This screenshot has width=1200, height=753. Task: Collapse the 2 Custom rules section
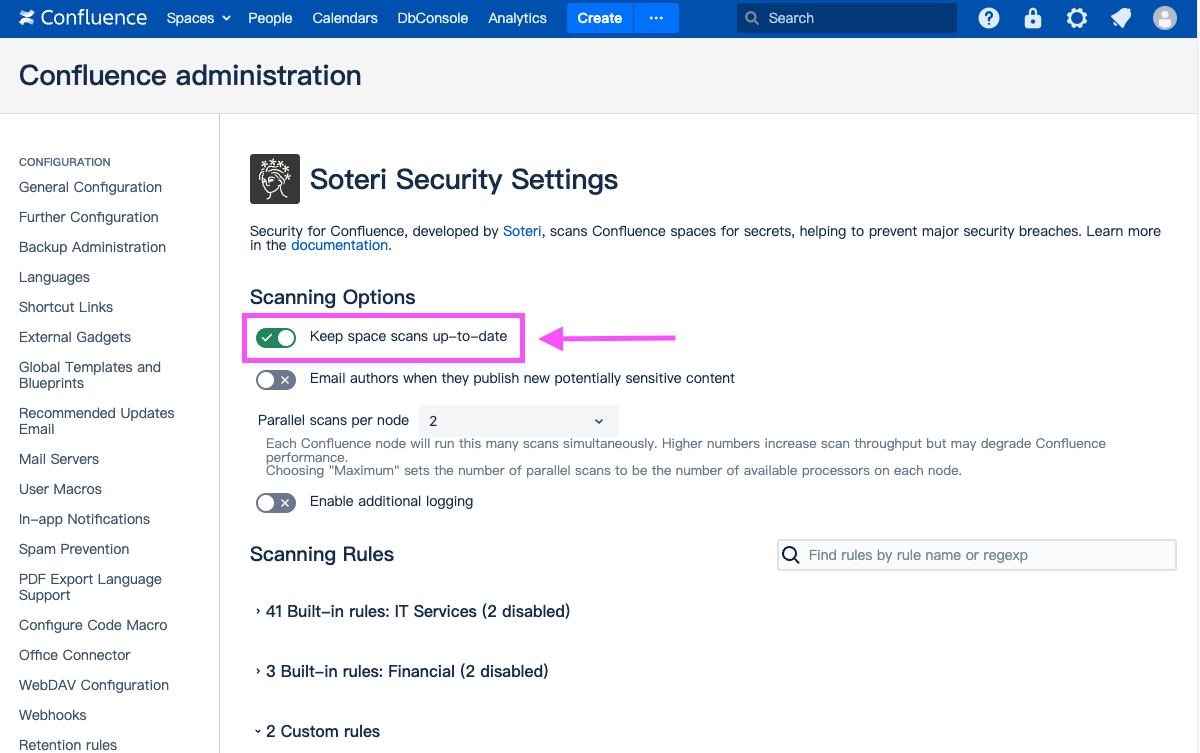322,731
